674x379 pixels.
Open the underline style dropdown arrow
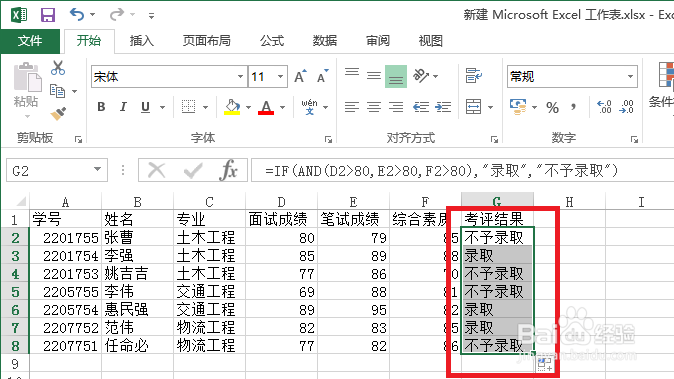click(x=162, y=107)
